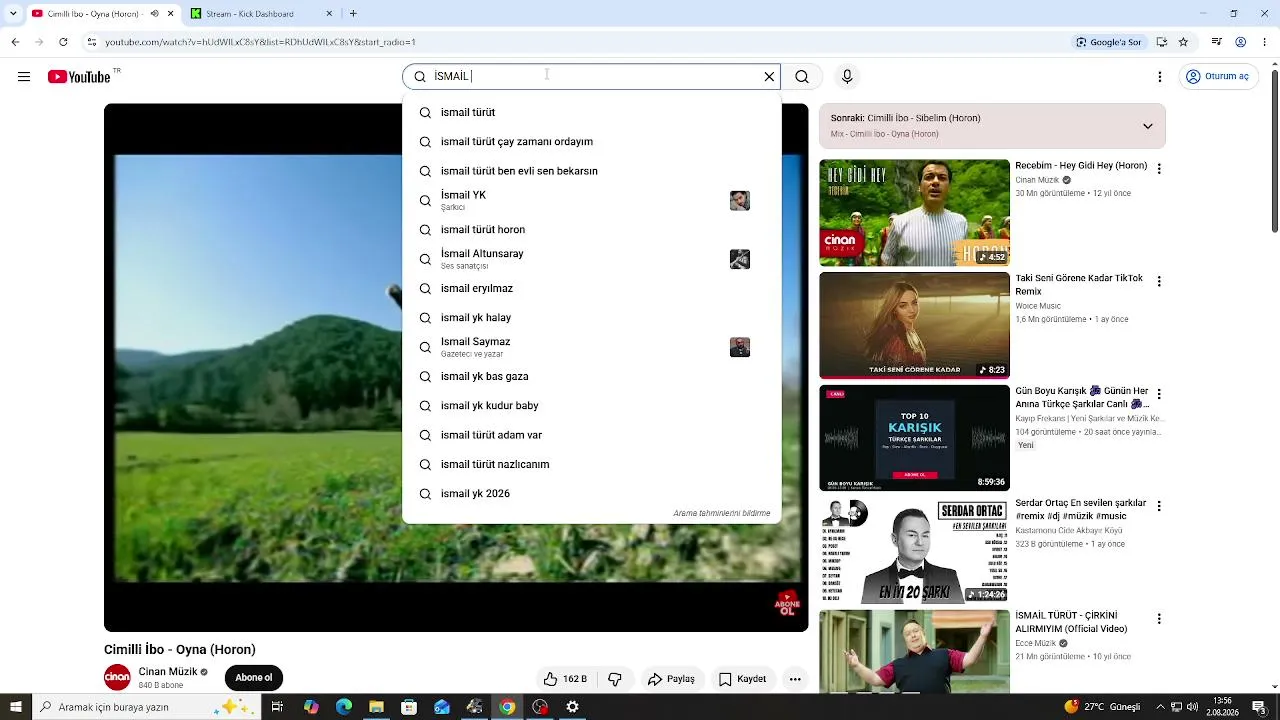
Task: Choose the "ismail türüt adam var" suggestion
Action: (x=591, y=435)
